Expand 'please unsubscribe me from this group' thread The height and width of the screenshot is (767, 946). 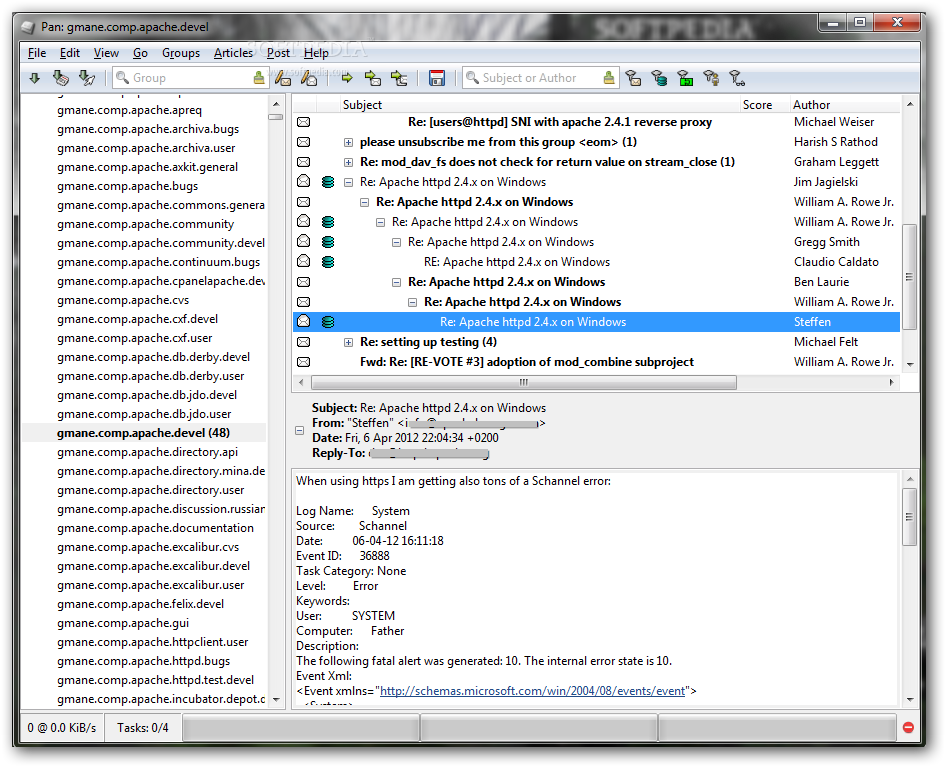(348, 142)
